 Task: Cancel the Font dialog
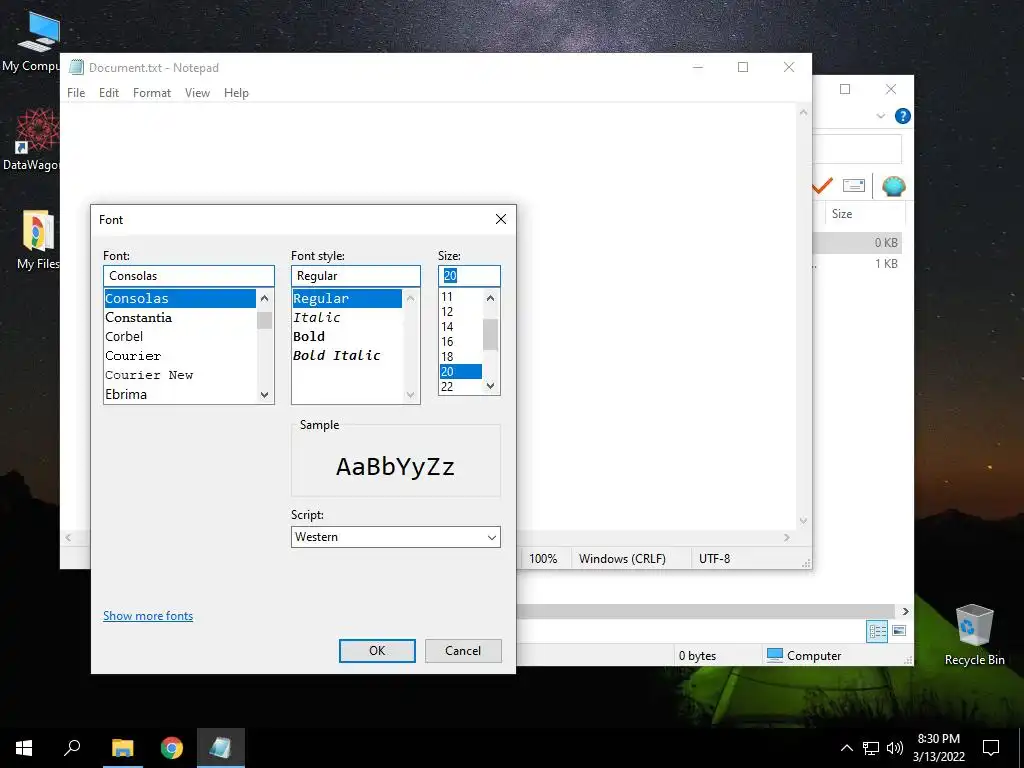click(463, 650)
